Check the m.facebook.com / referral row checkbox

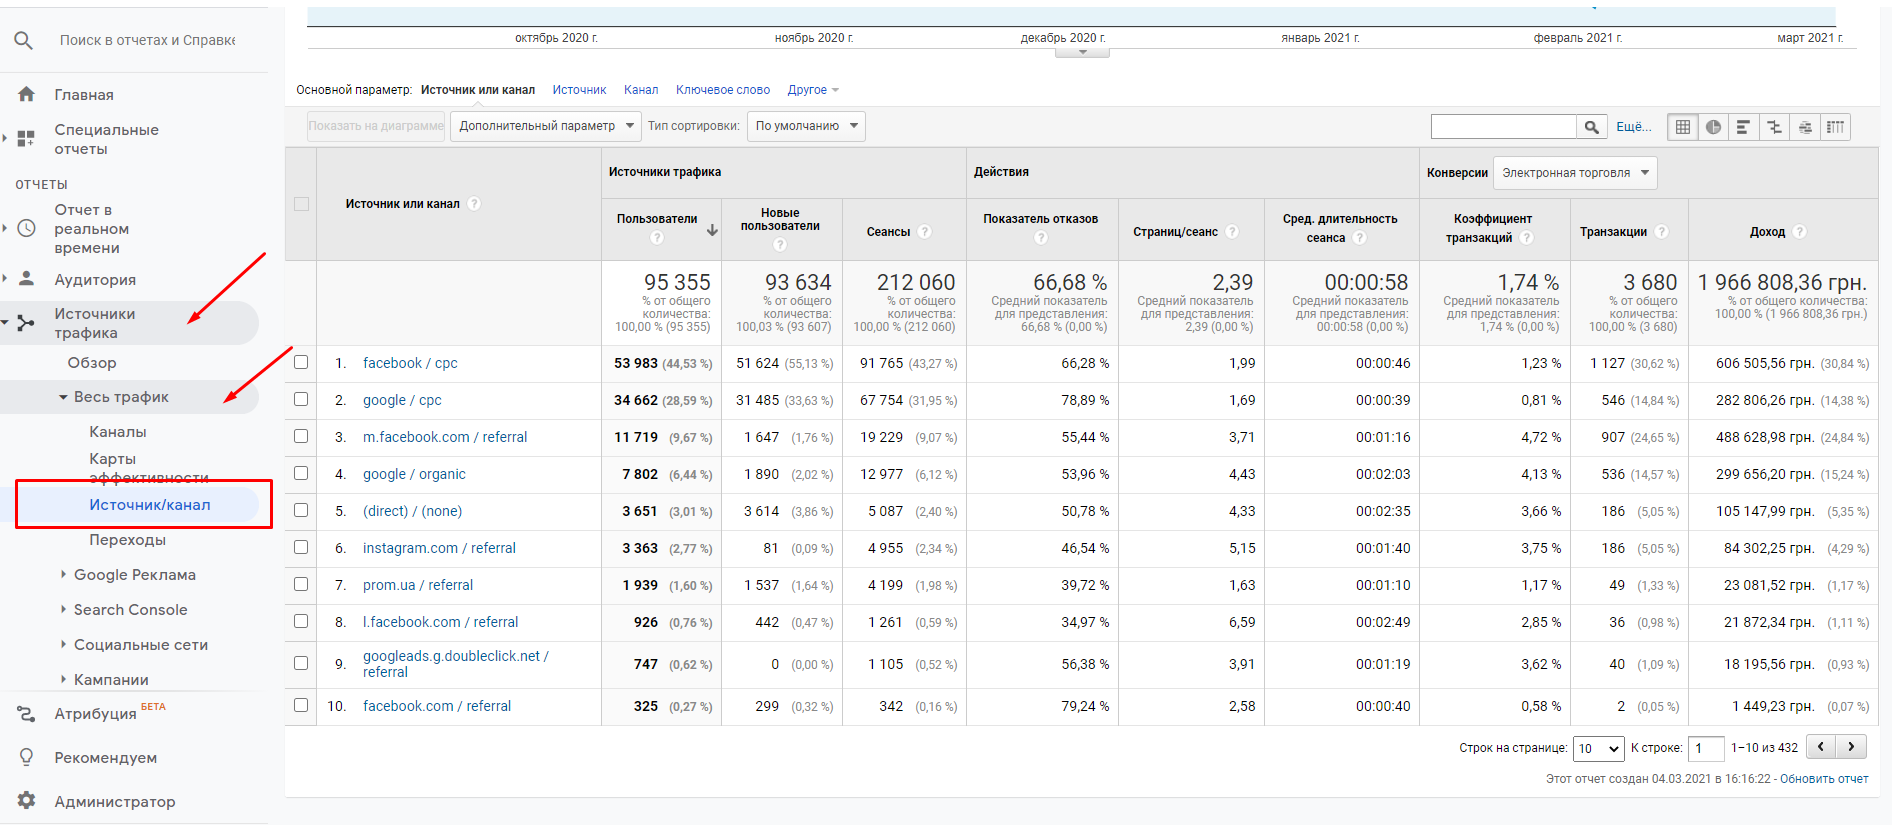point(301,437)
